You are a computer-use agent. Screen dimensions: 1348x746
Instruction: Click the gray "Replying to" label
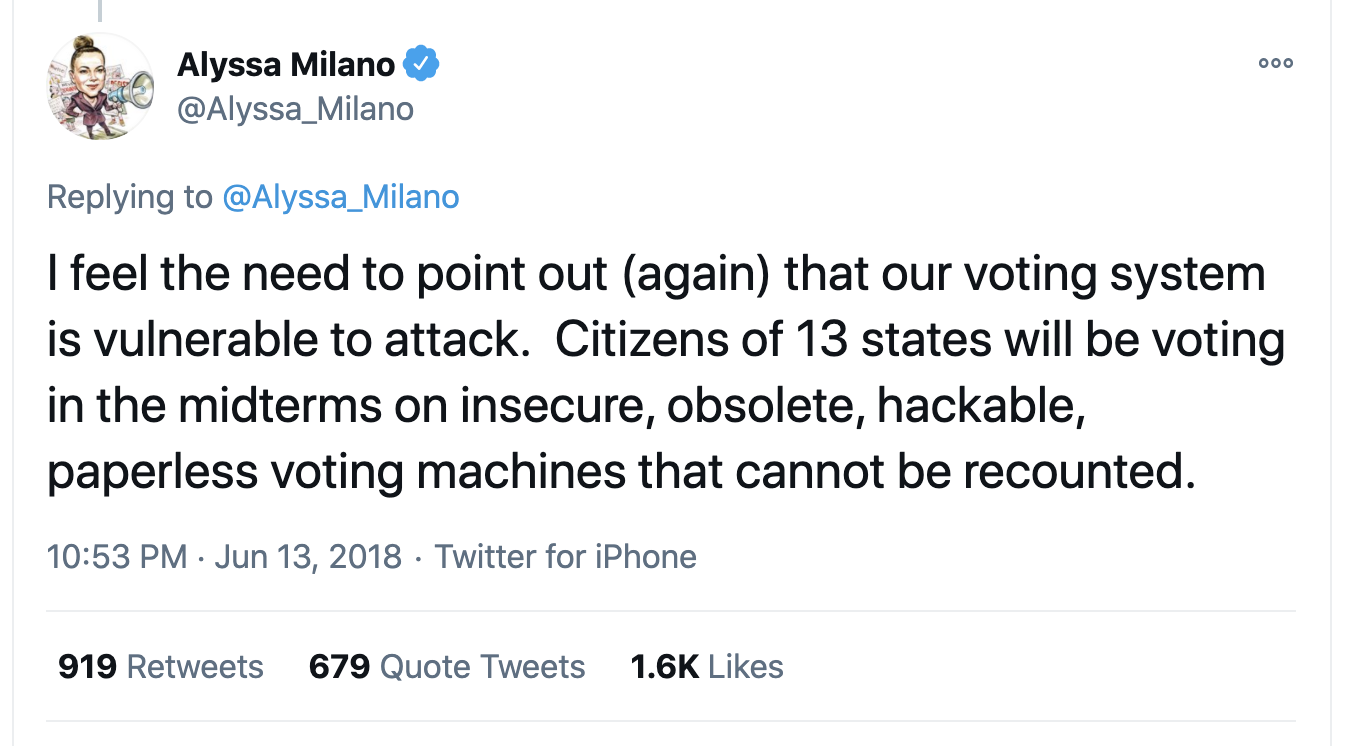pyautogui.click(x=130, y=196)
